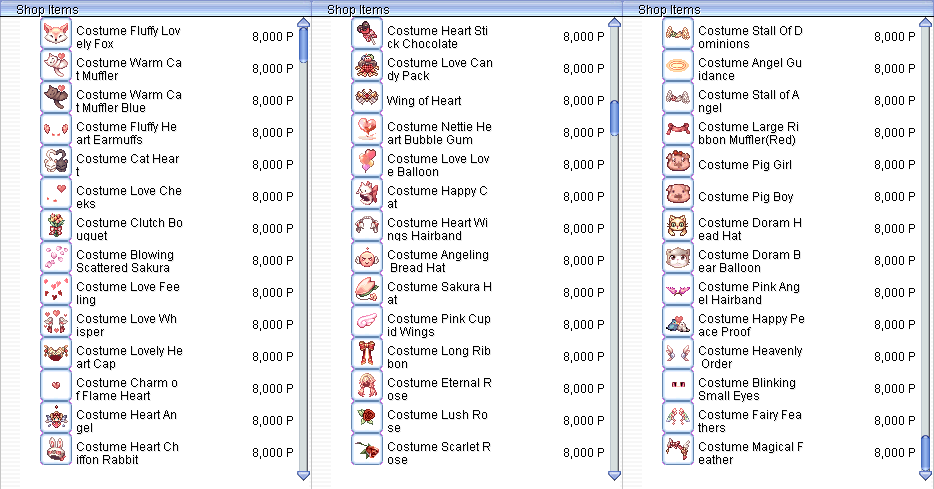This screenshot has height=489, width=934.
Task: Click the Costume Heart Chiffon Rabbit icon
Action: click(x=56, y=450)
